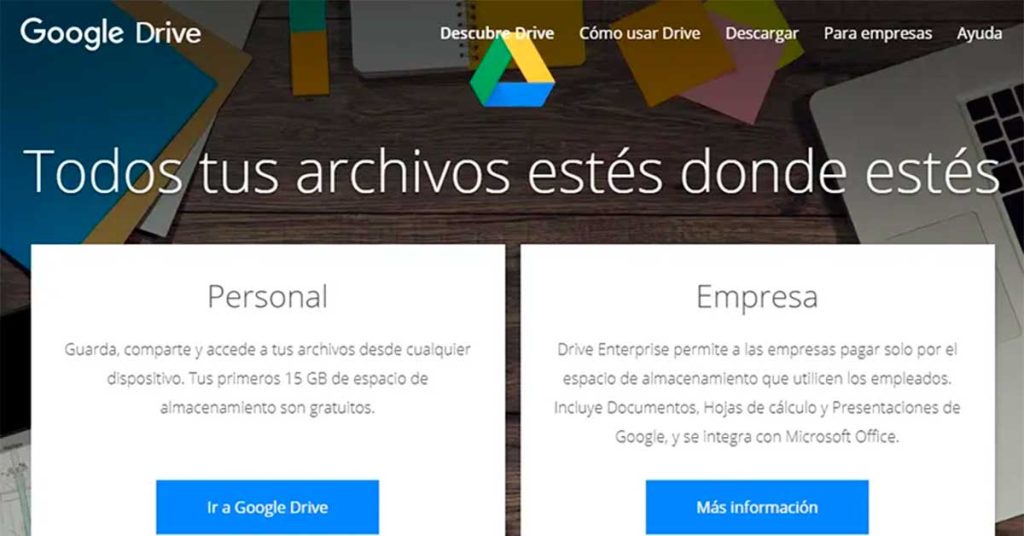
Task: Click the word Drive in the top-left logo
Action: [x=168, y=33]
